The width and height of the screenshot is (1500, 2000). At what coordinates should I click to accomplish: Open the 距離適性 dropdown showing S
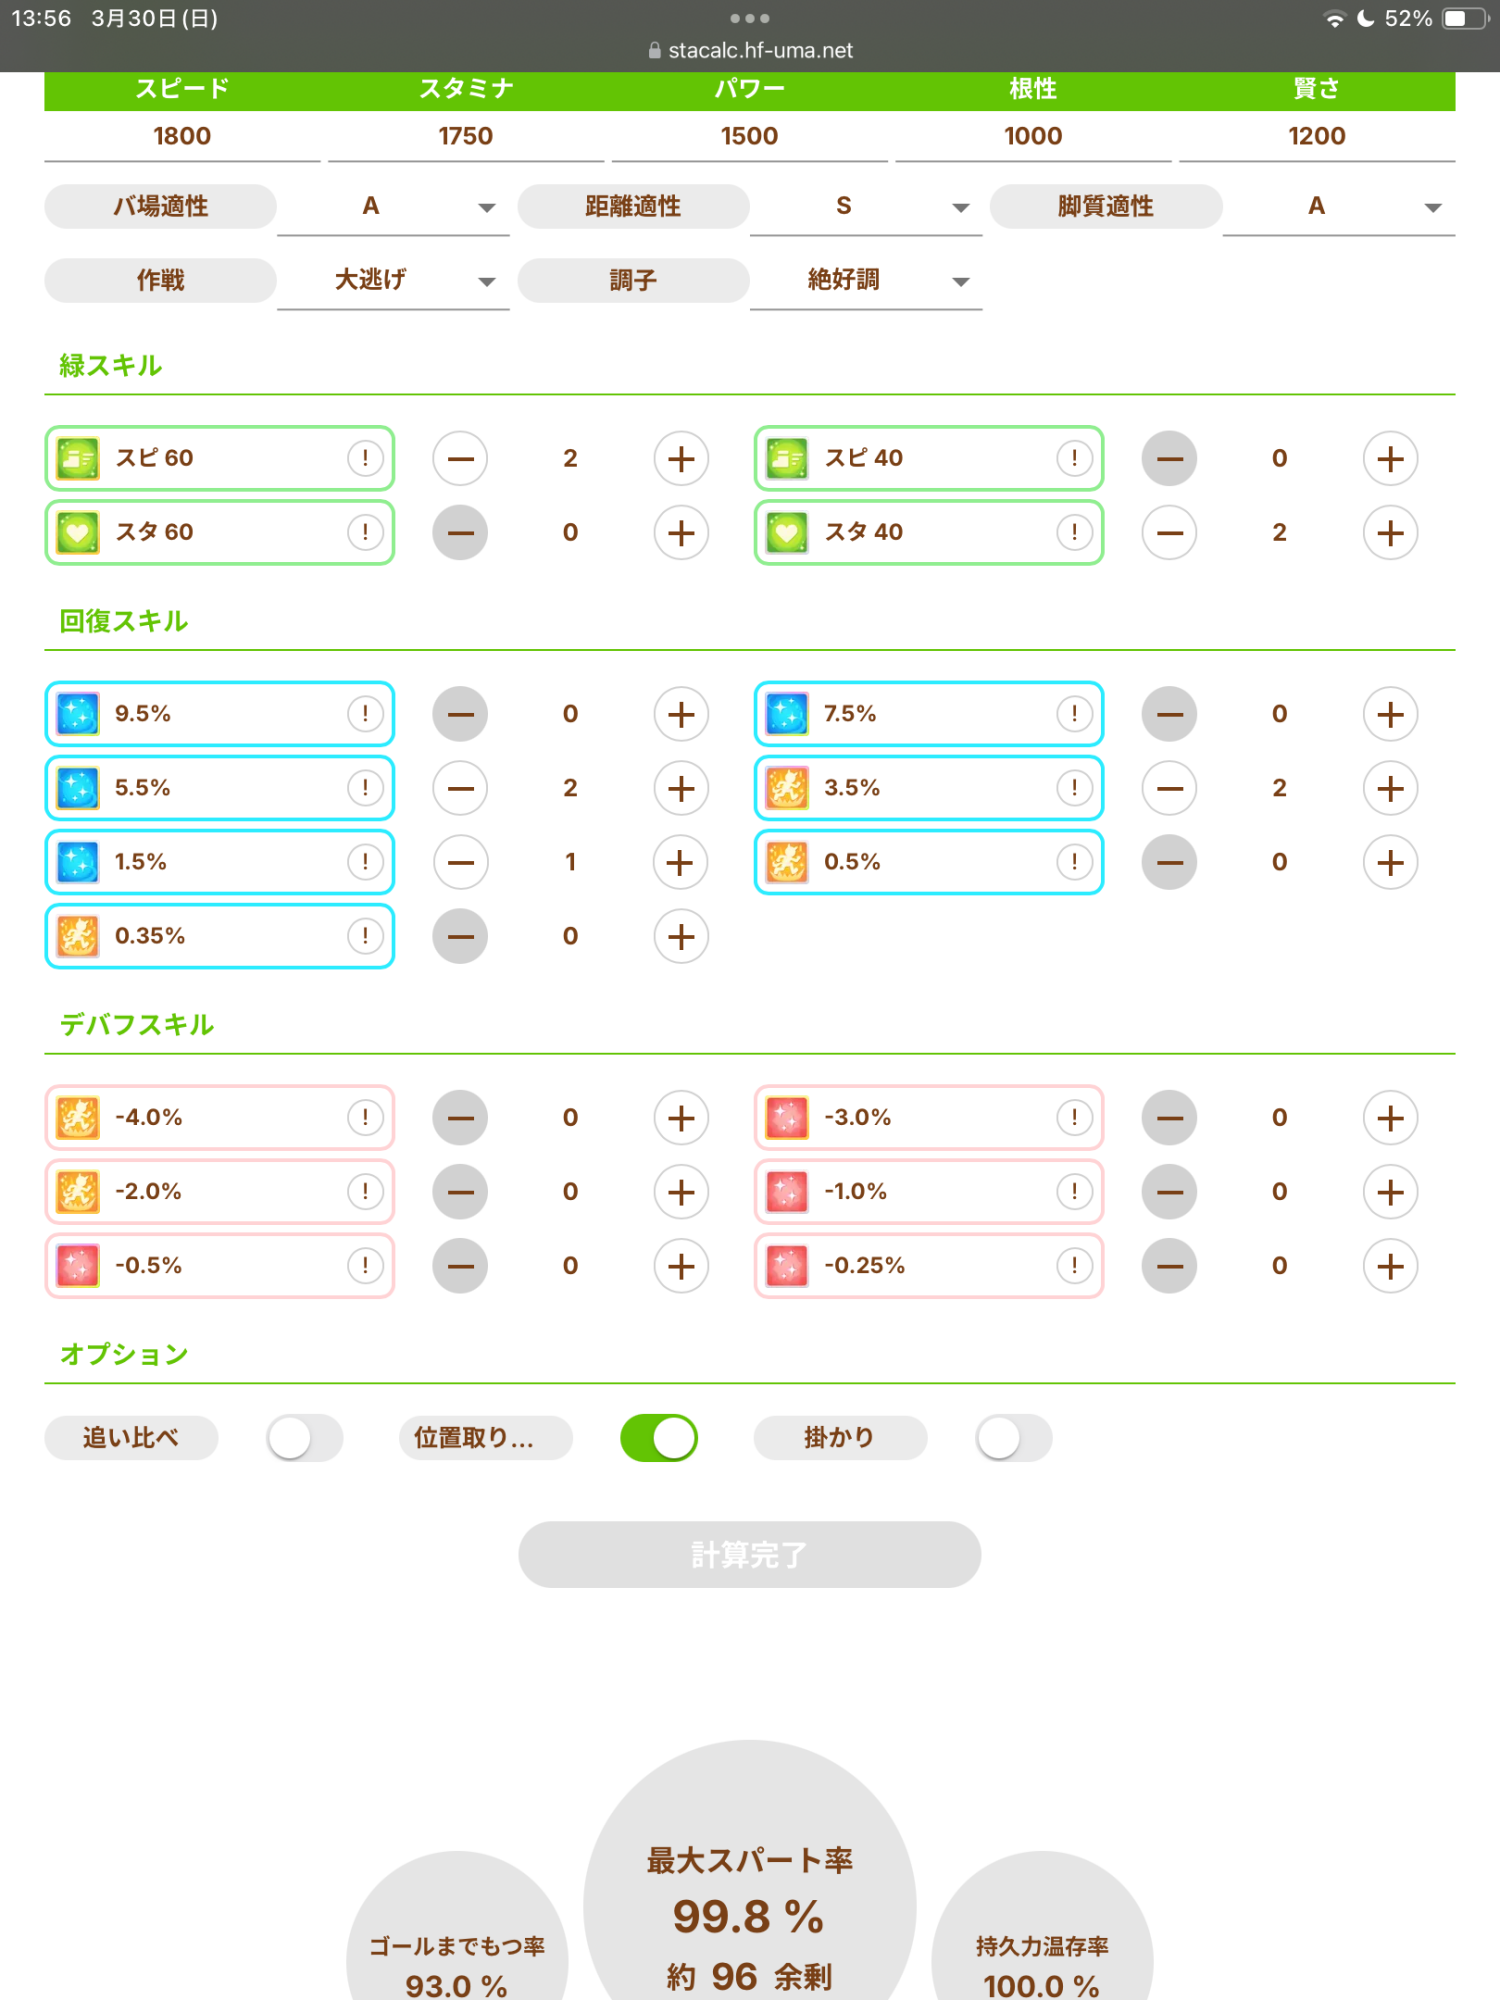pos(866,207)
